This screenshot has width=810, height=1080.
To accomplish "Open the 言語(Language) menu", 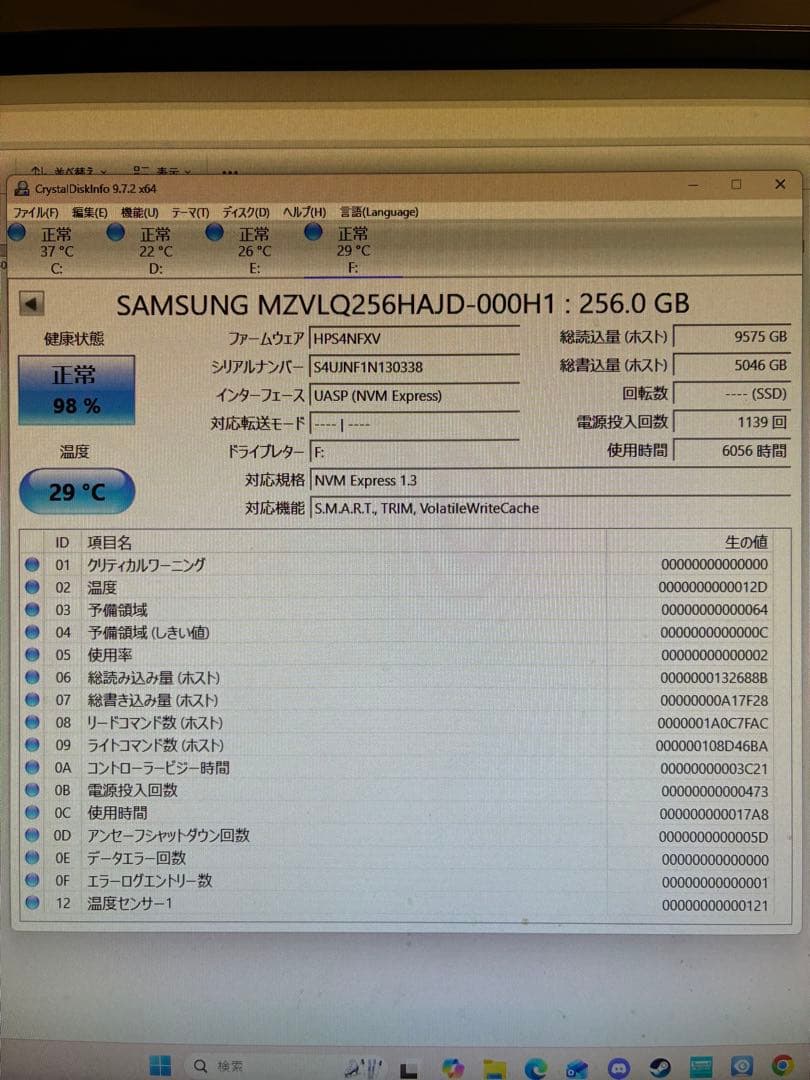I will coord(379,212).
